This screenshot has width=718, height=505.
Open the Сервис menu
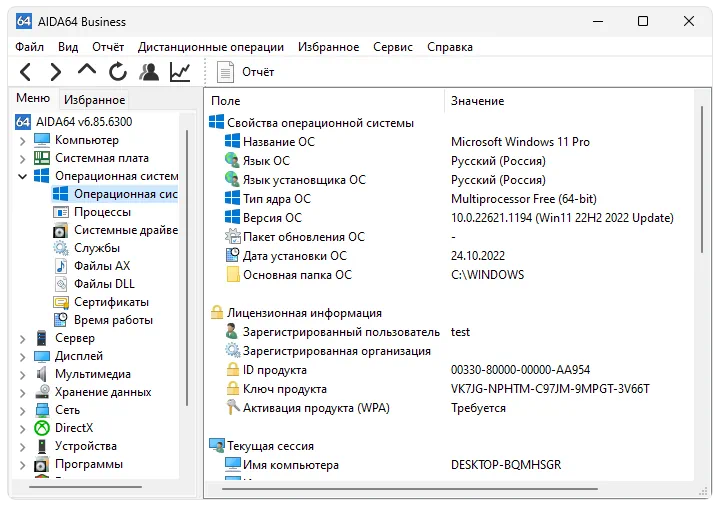[393, 47]
